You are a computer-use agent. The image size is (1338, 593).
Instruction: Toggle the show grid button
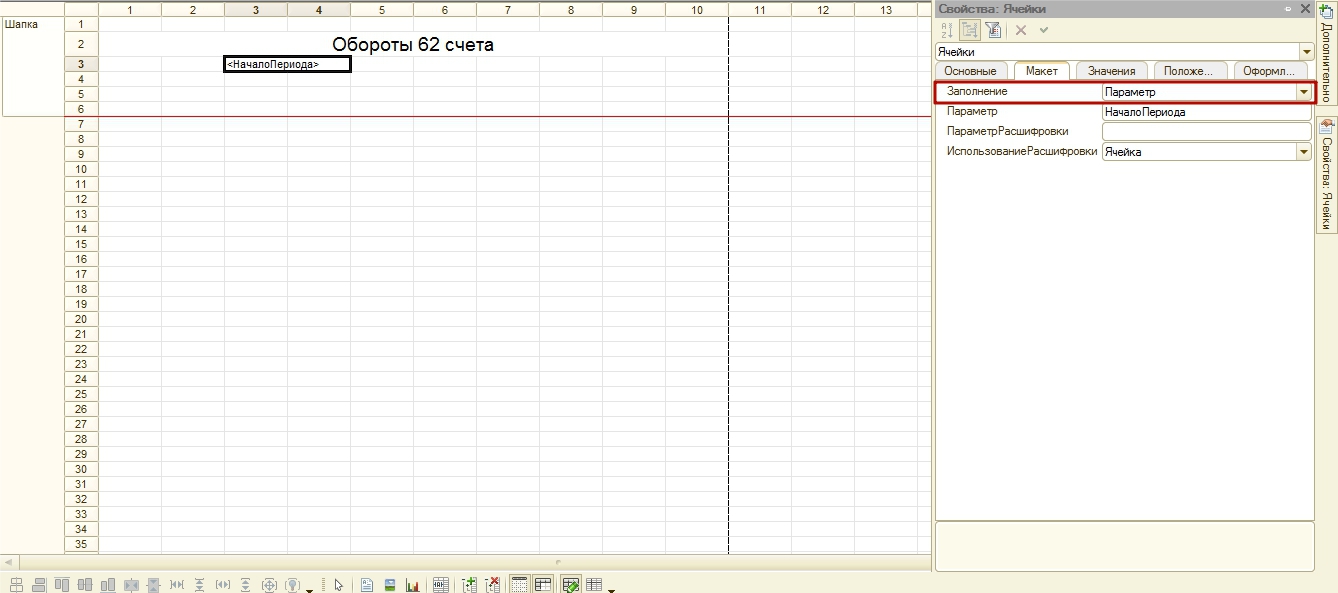pos(519,585)
